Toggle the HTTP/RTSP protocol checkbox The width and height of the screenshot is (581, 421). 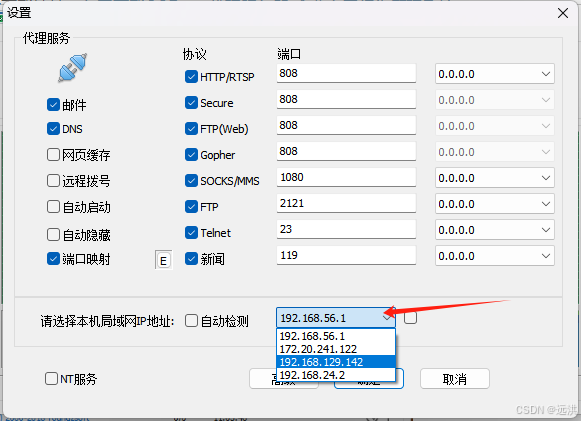point(191,77)
